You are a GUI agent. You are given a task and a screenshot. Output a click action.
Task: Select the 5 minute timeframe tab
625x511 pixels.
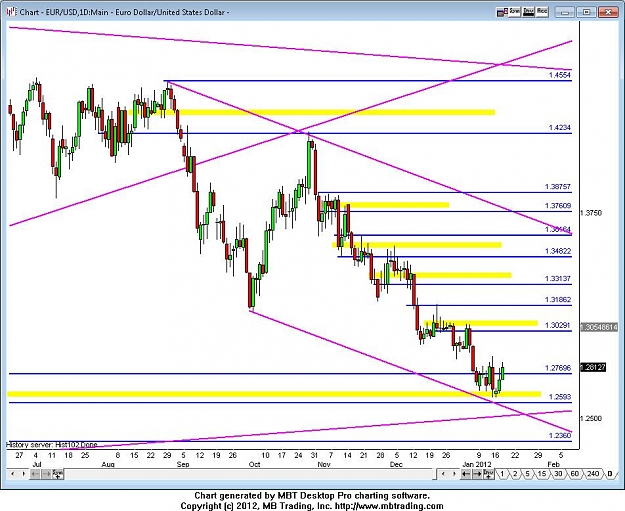coord(527,474)
